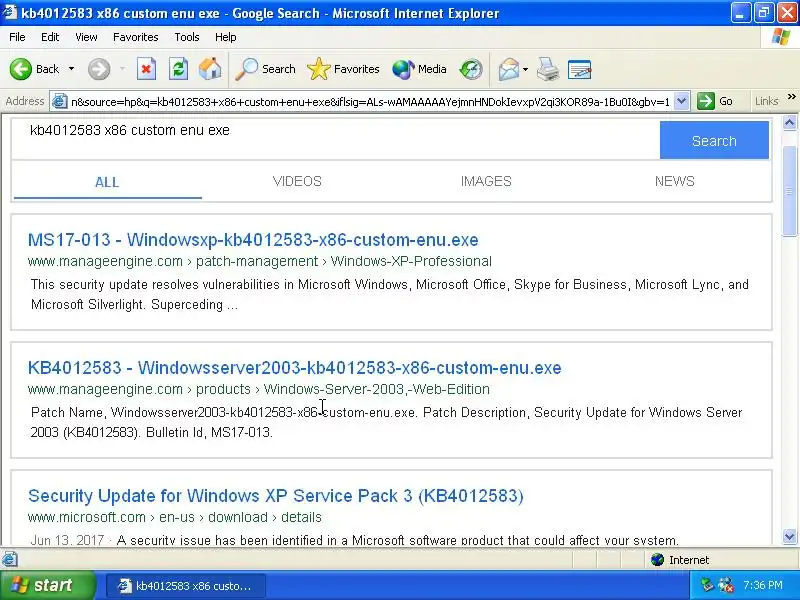Image resolution: width=800 pixels, height=600 pixels.
Task: Click the scrollbar up arrow
Action: click(790, 122)
